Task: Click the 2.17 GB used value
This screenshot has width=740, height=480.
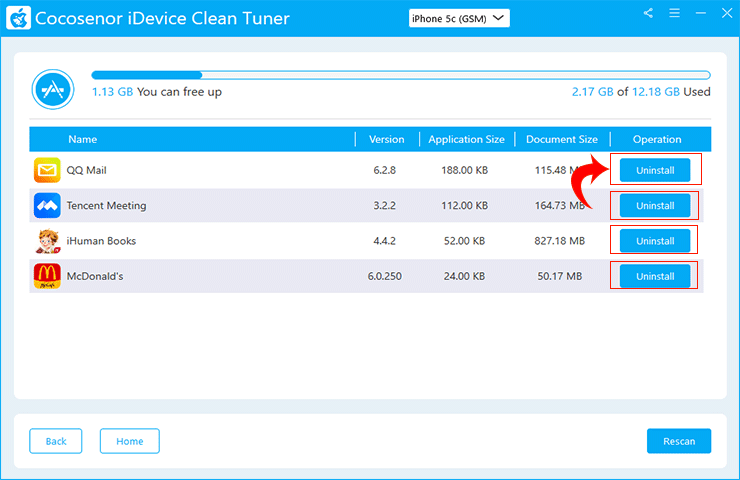Action: pyautogui.click(x=593, y=92)
